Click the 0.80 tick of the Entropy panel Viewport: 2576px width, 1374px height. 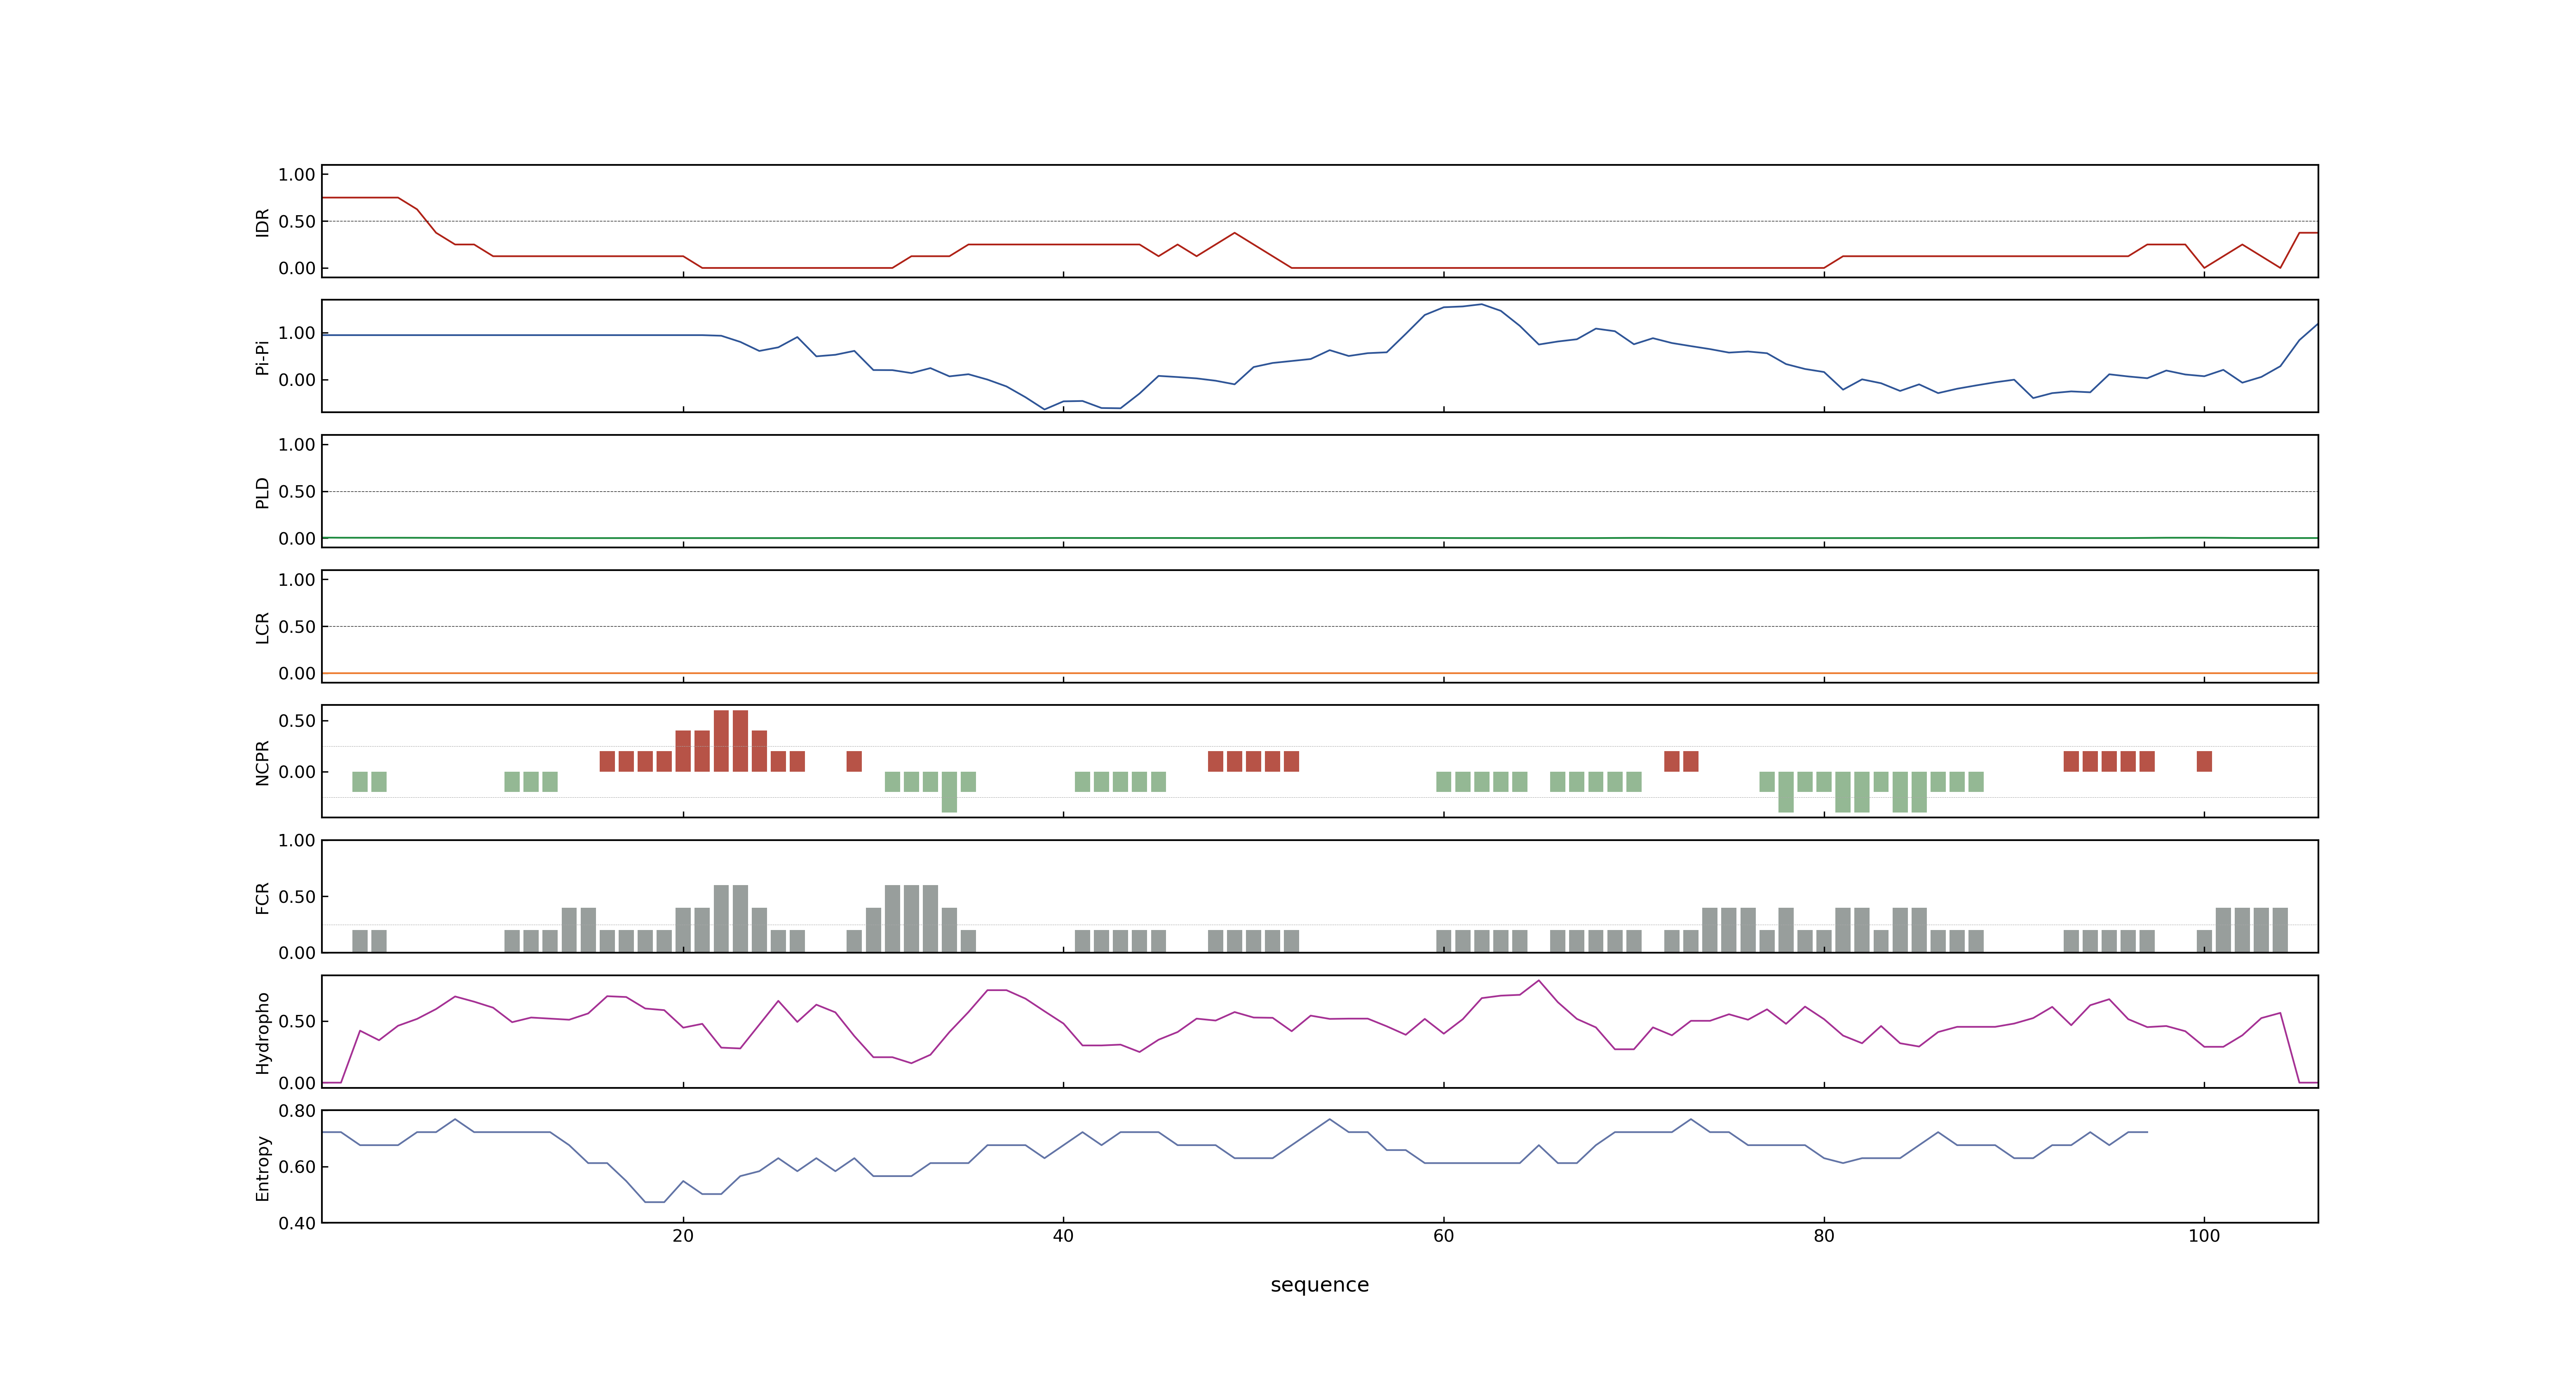pyautogui.click(x=297, y=1111)
